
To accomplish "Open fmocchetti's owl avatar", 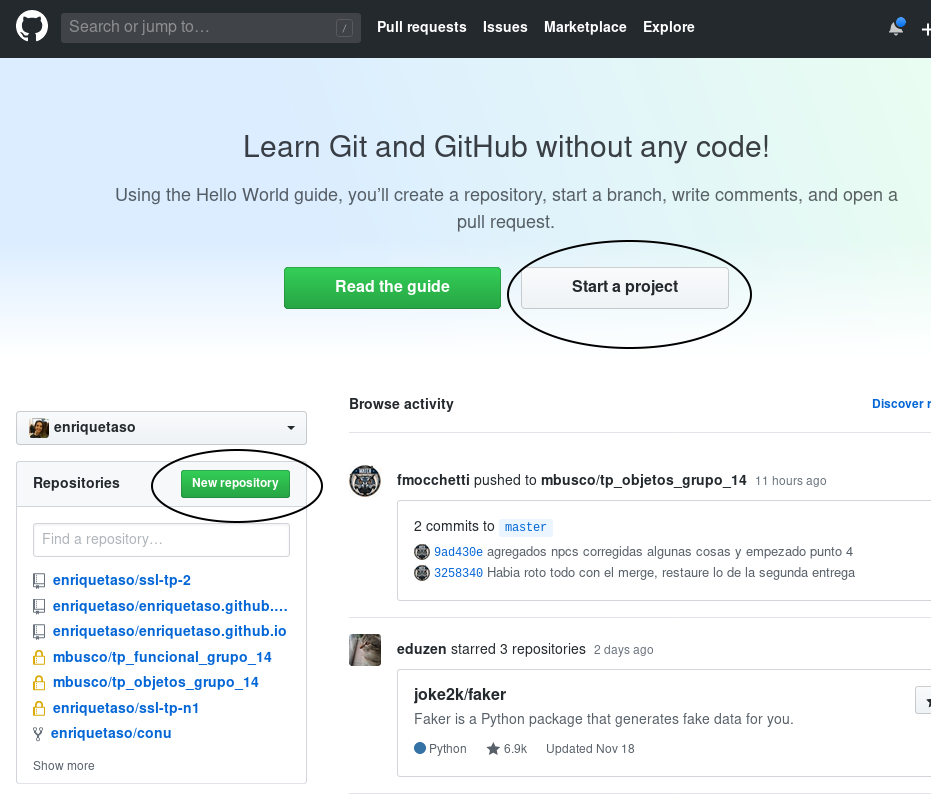I will coord(365,480).
